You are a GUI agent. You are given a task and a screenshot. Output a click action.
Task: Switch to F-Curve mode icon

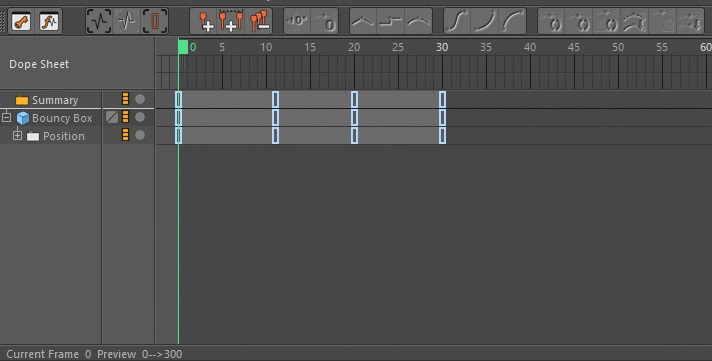coord(49,21)
